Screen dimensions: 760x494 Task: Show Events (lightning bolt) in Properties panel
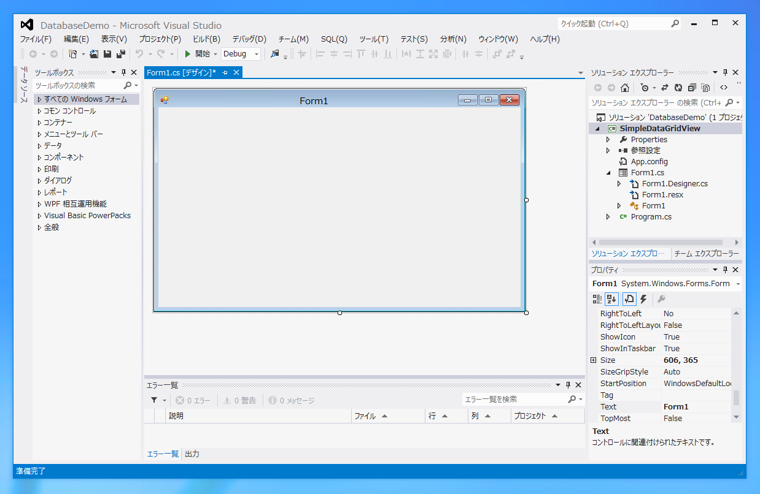pyautogui.click(x=643, y=299)
